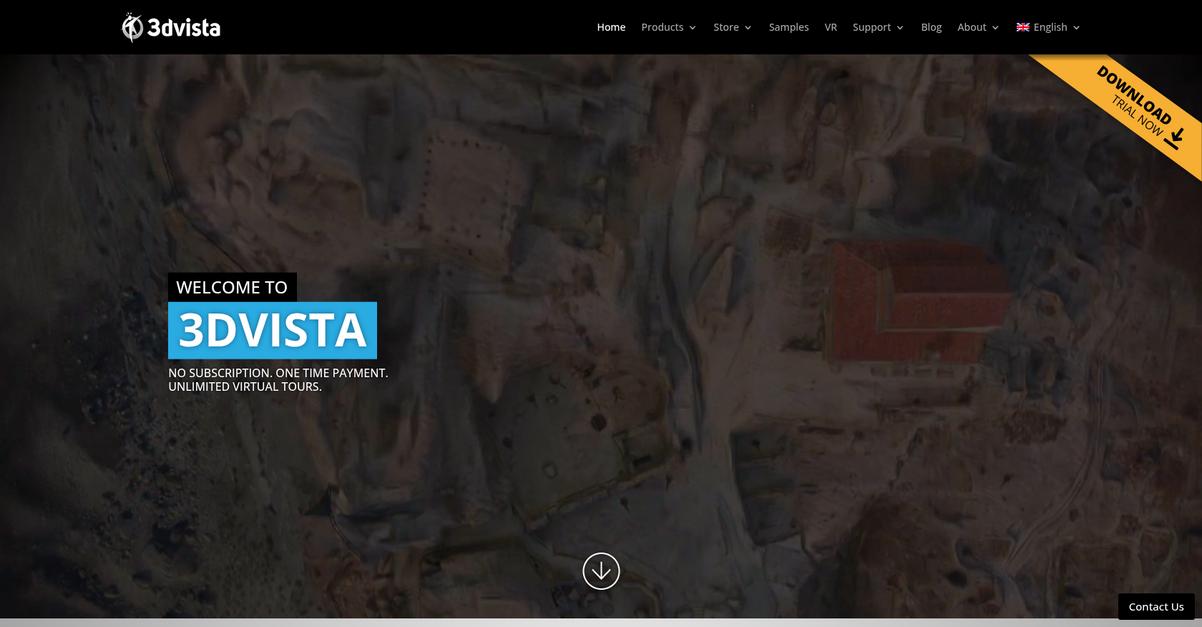Viewport: 1202px width, 627px height.
Task: Open the Blog link
Action: tap(931, 27)
